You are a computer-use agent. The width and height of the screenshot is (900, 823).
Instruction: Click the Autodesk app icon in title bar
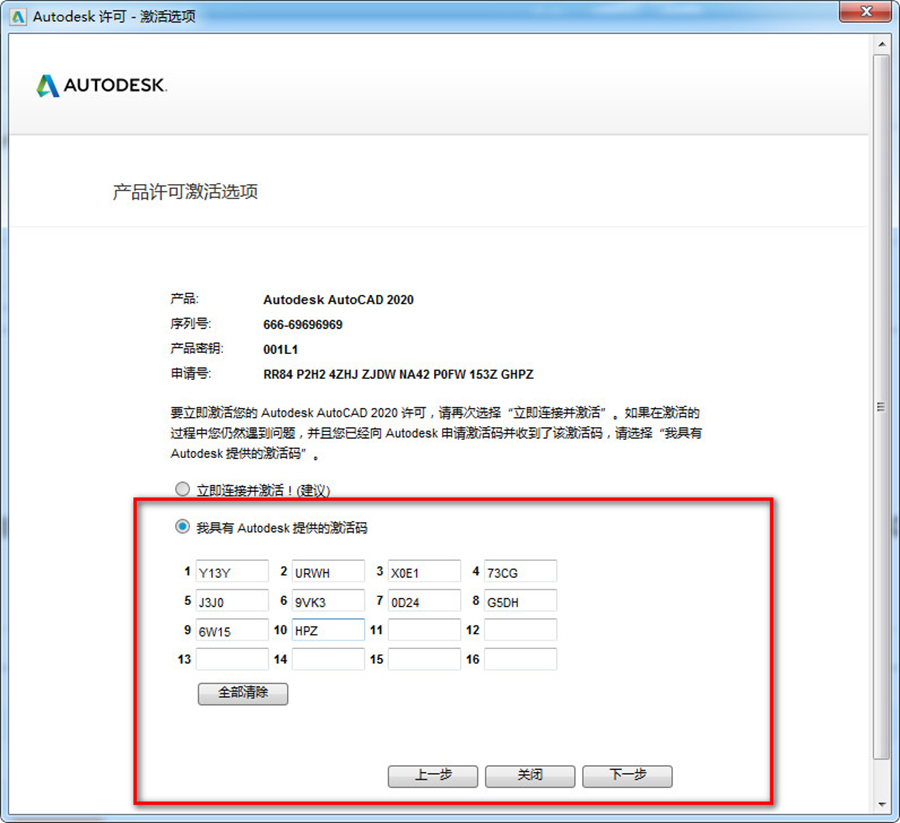pos(18,17)
